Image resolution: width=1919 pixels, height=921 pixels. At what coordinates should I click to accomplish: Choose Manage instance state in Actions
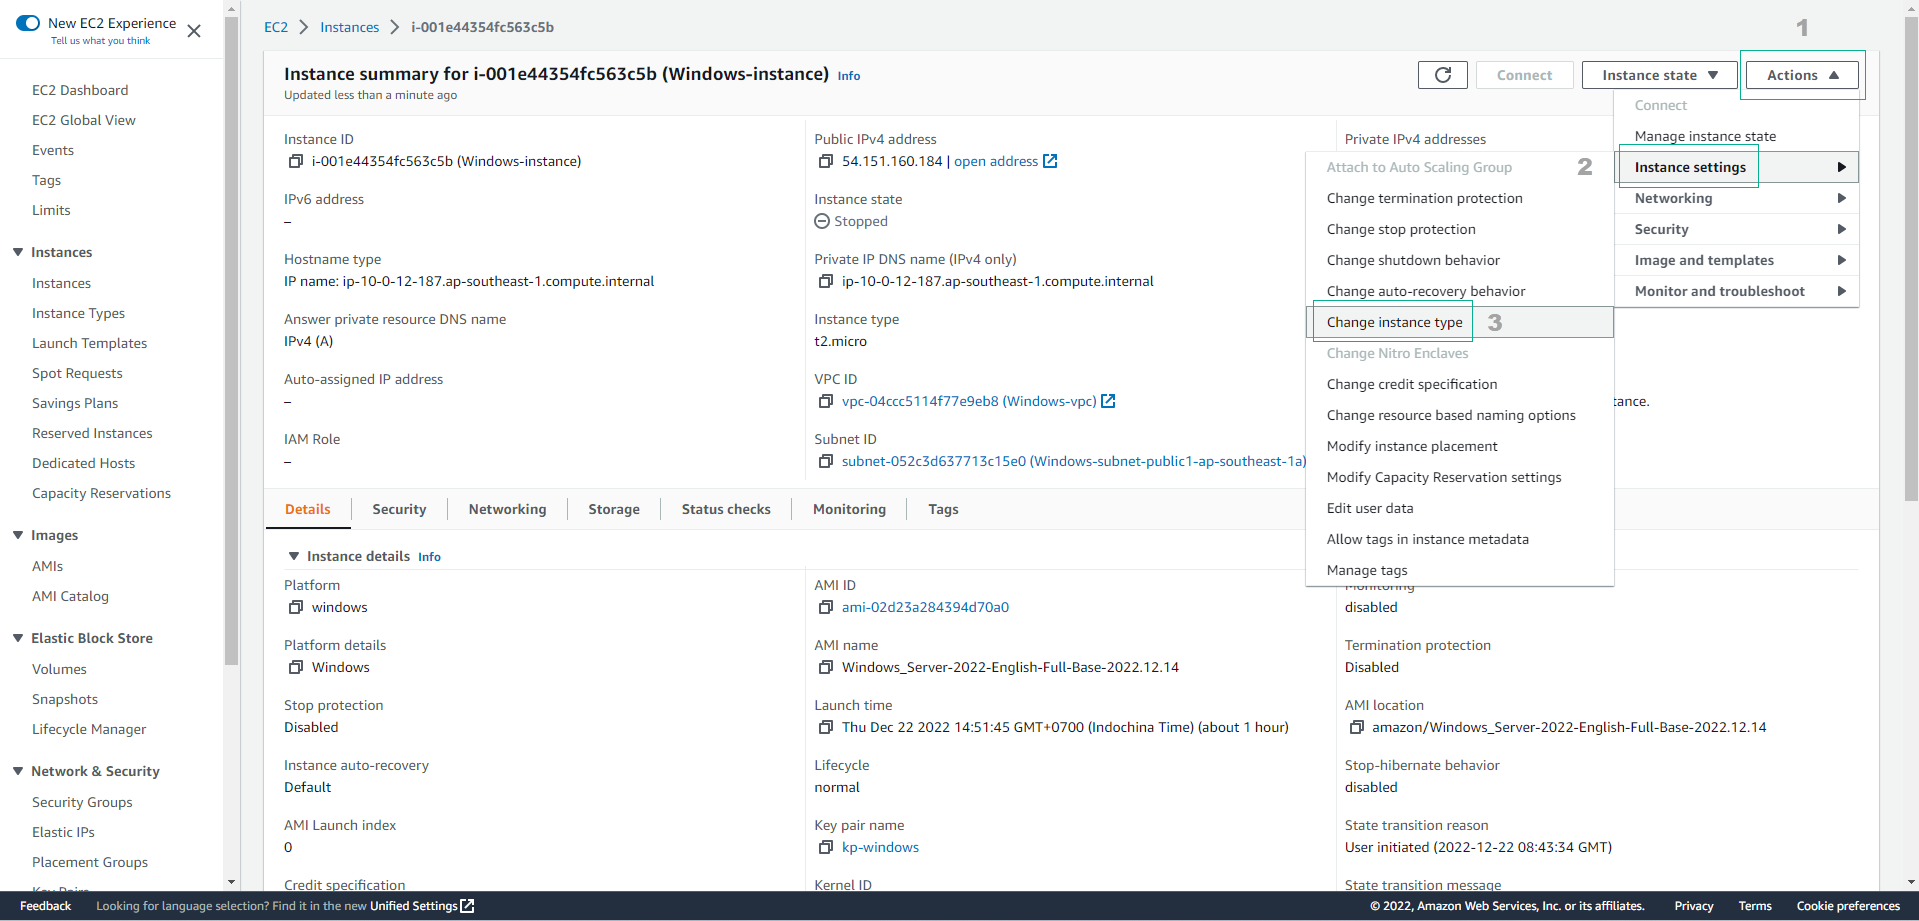pos(1737,136)
